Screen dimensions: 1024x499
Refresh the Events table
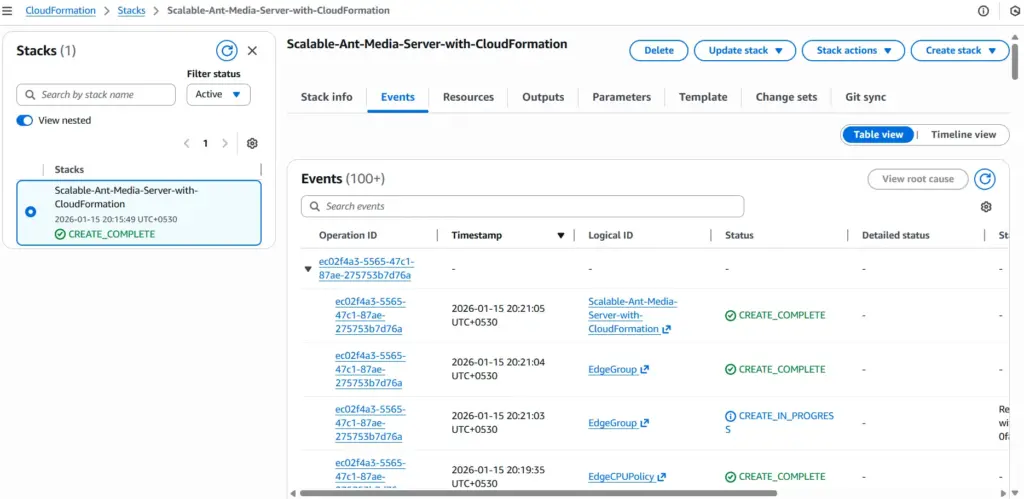[x=985, y=179]
